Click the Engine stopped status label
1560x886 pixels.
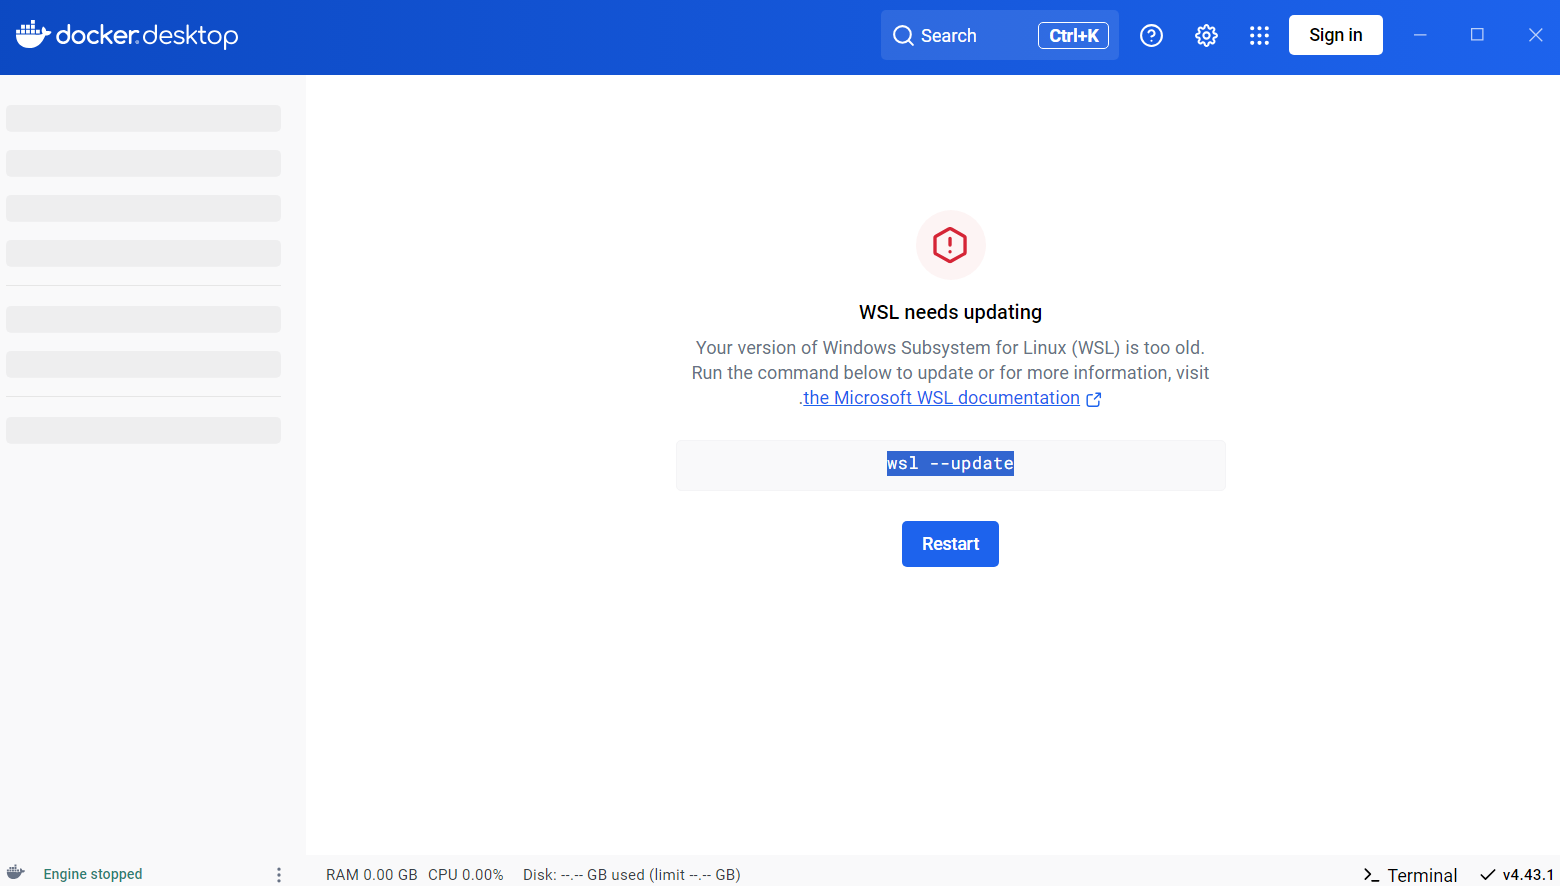click(92, 873)
